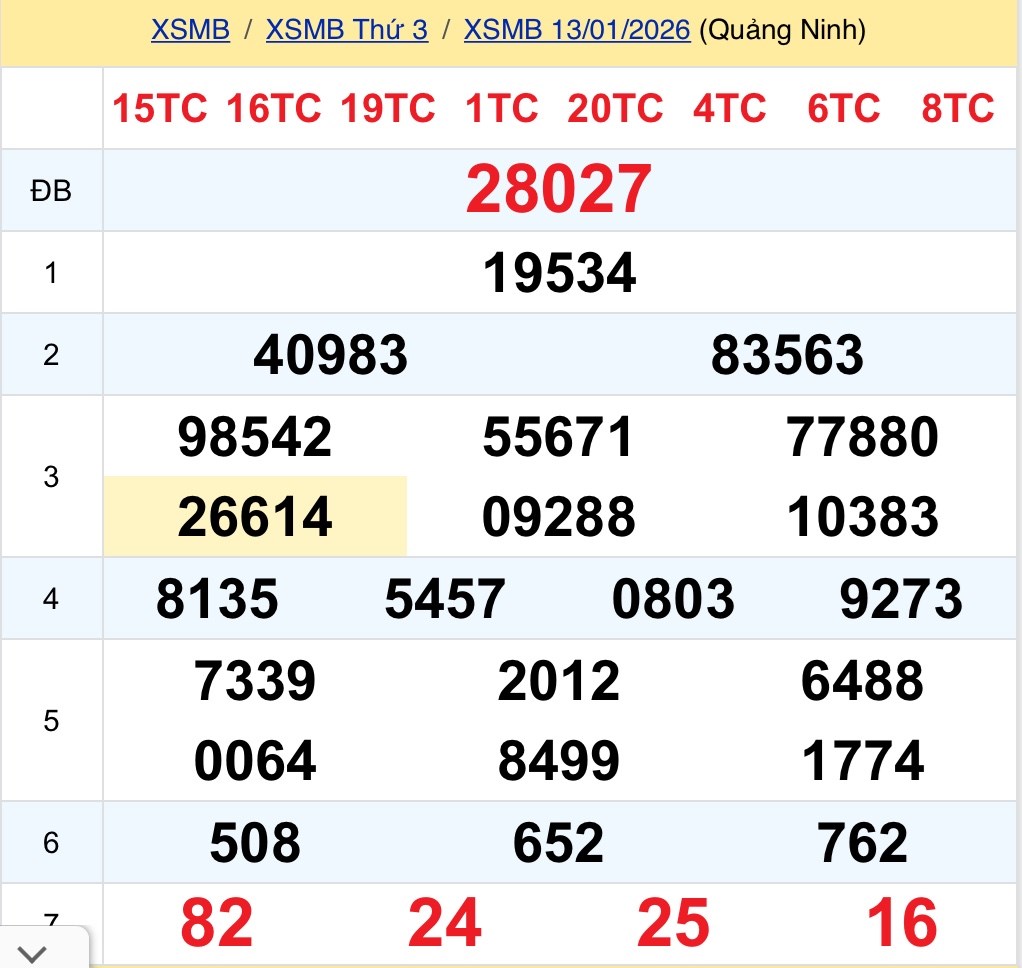Open the XSMB 13/01/2026 link
1022x968 pixels.
pyautogui.click(x=577, y=30)
